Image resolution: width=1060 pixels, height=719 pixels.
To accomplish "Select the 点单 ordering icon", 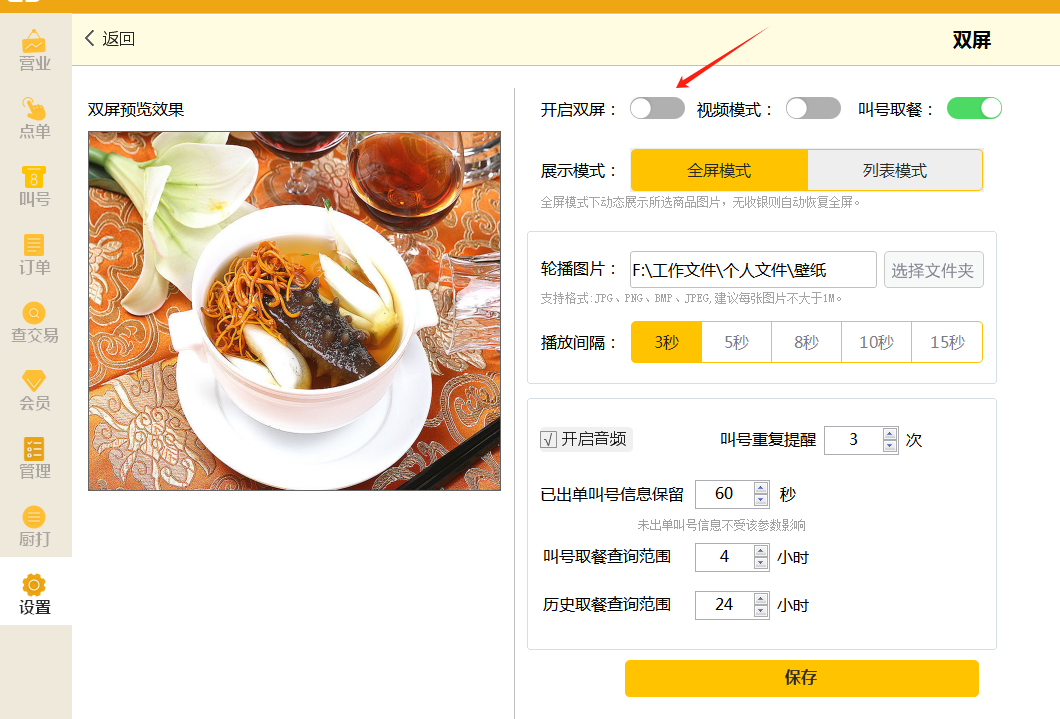I will (35, 110).
